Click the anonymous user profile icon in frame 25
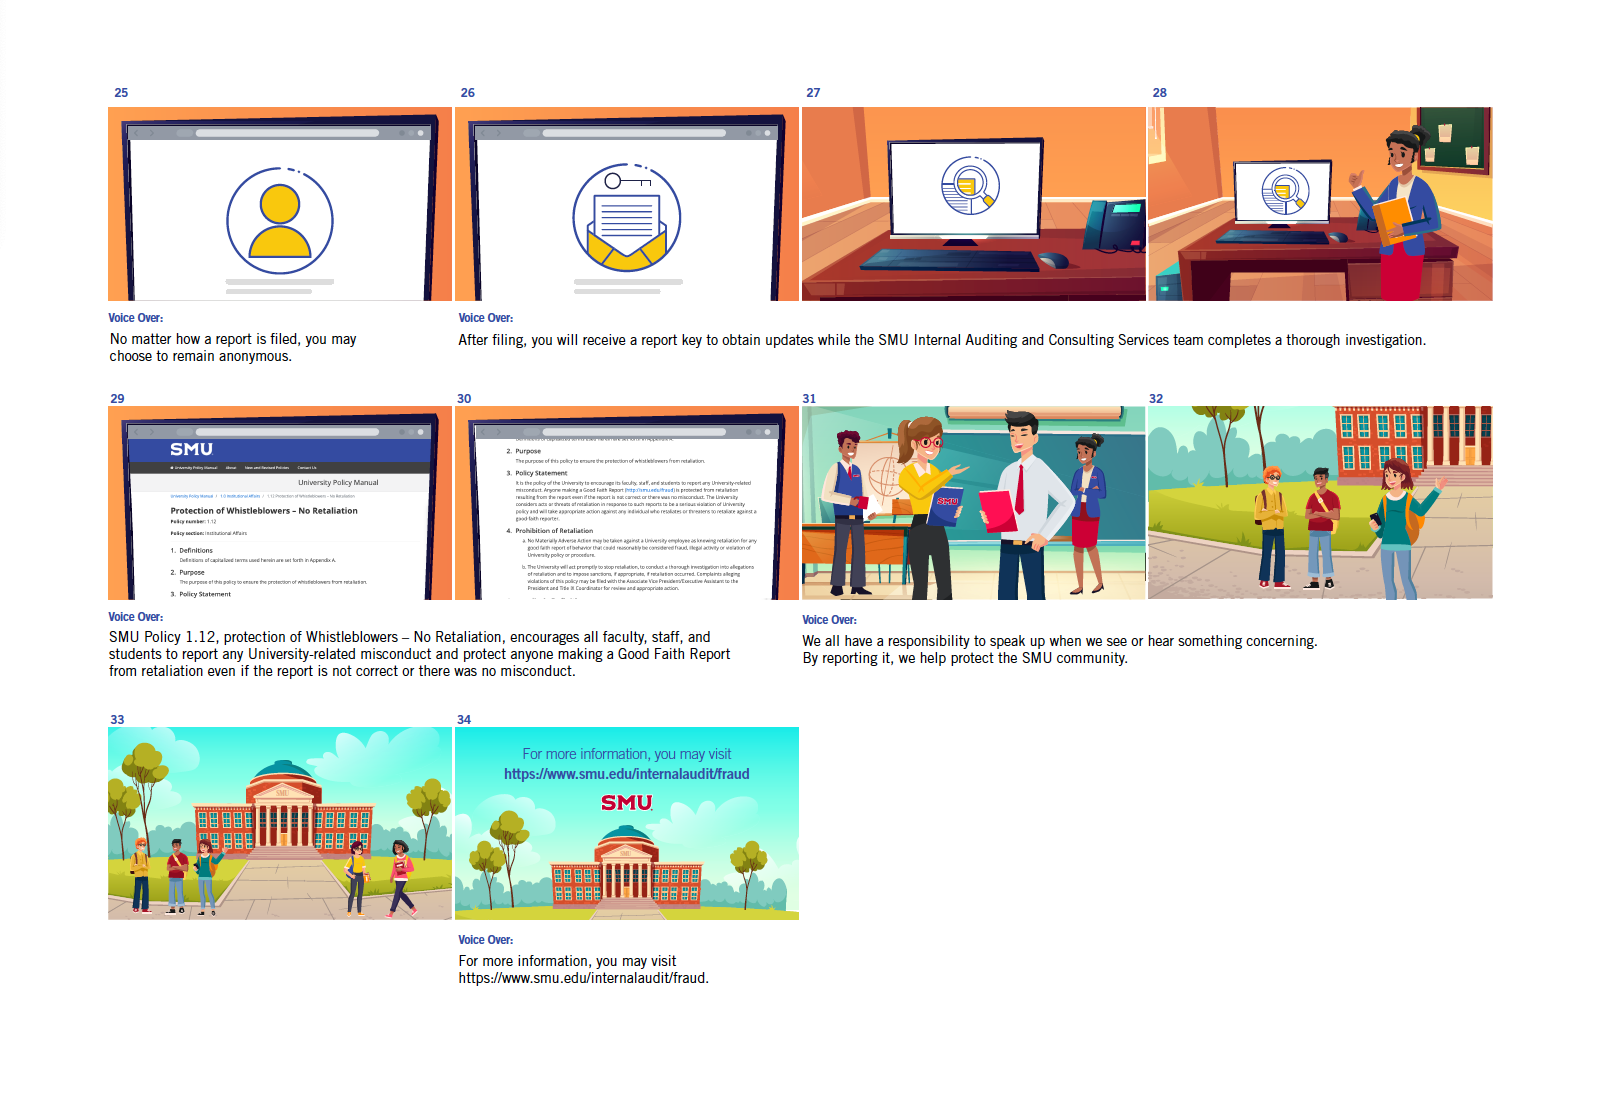 pyautogui.click(x=280, y=221)
